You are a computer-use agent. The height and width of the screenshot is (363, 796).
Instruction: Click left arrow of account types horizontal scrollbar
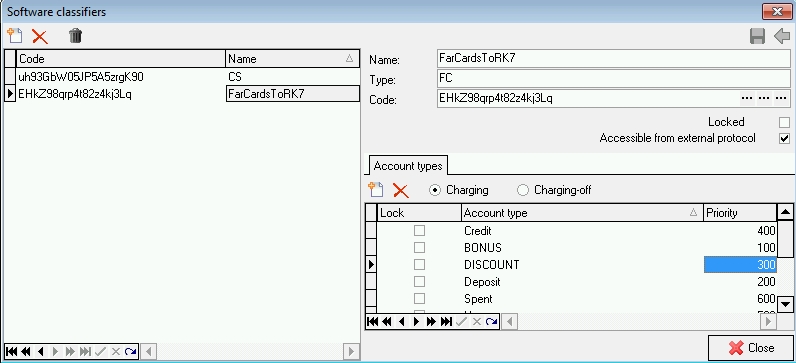tap(510, 321)
